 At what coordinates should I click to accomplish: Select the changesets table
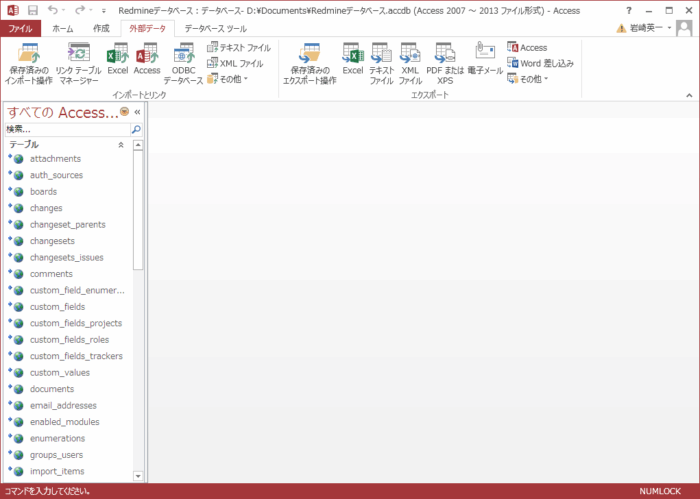(x=69, y=241)
